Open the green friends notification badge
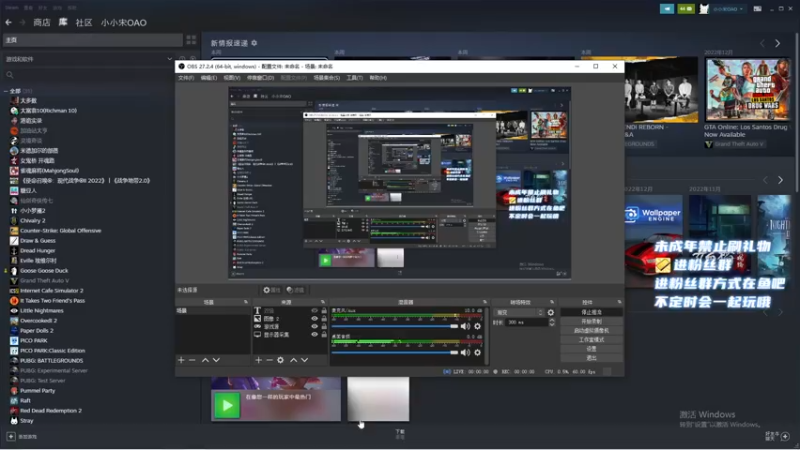 tap(686, 9)
